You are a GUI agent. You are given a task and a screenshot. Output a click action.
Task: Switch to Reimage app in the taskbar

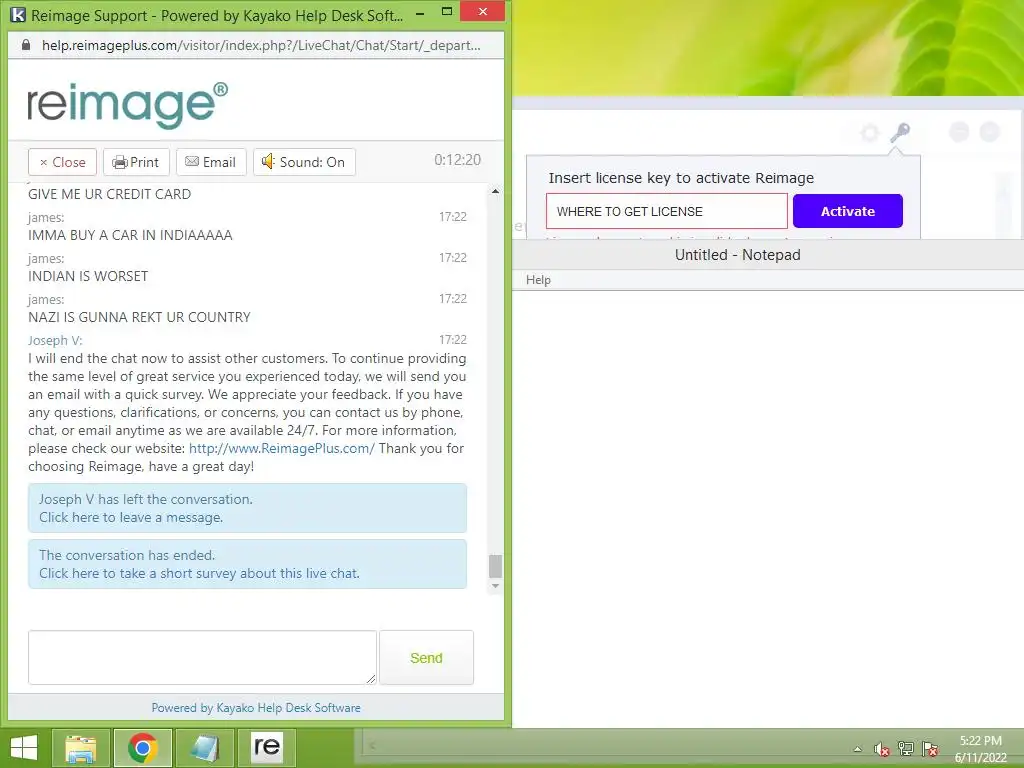click(x=267, y=748)
